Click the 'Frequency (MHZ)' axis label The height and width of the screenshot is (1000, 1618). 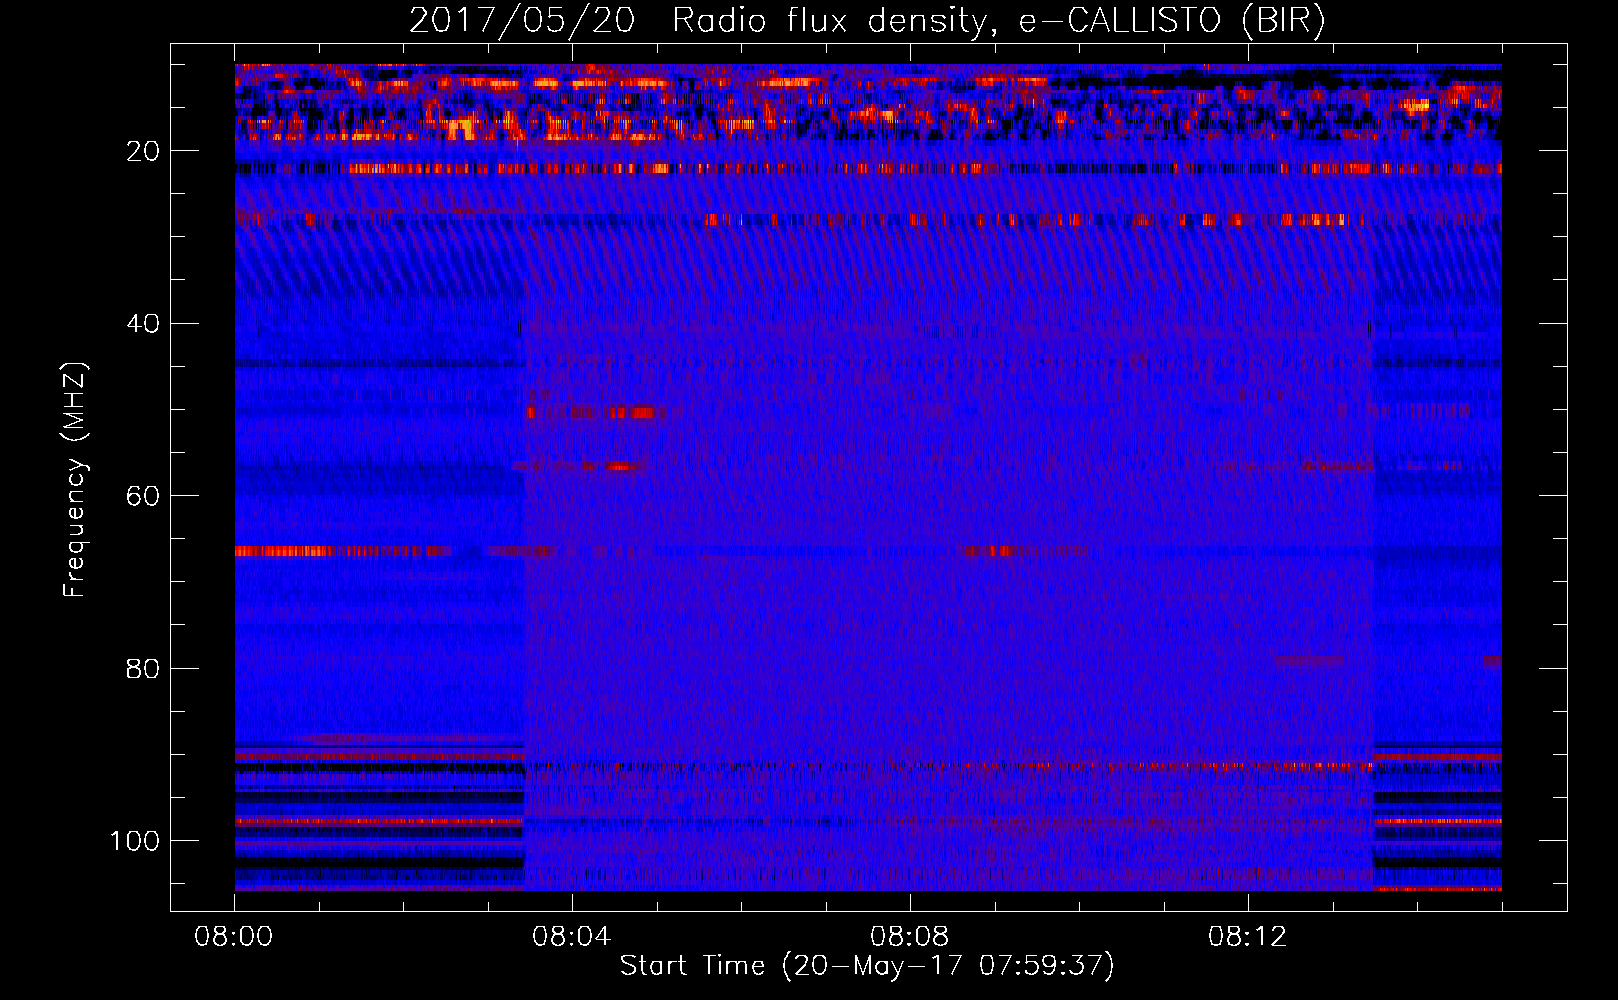coord(76,479)
